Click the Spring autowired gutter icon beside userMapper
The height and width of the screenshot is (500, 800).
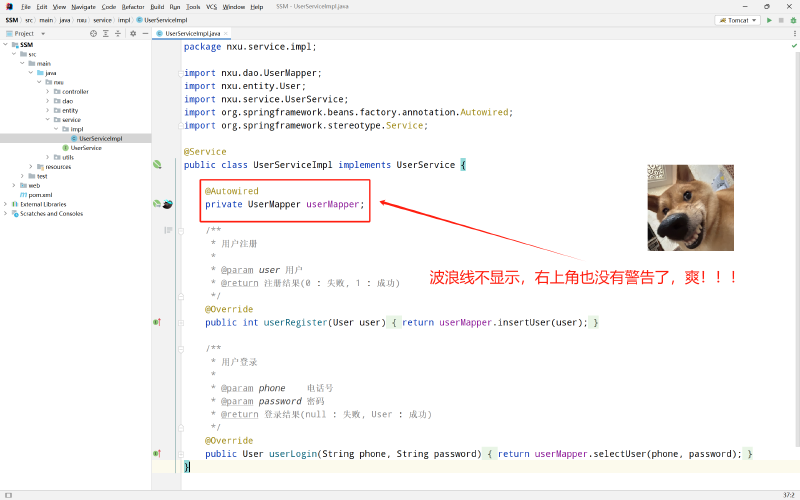157,204
